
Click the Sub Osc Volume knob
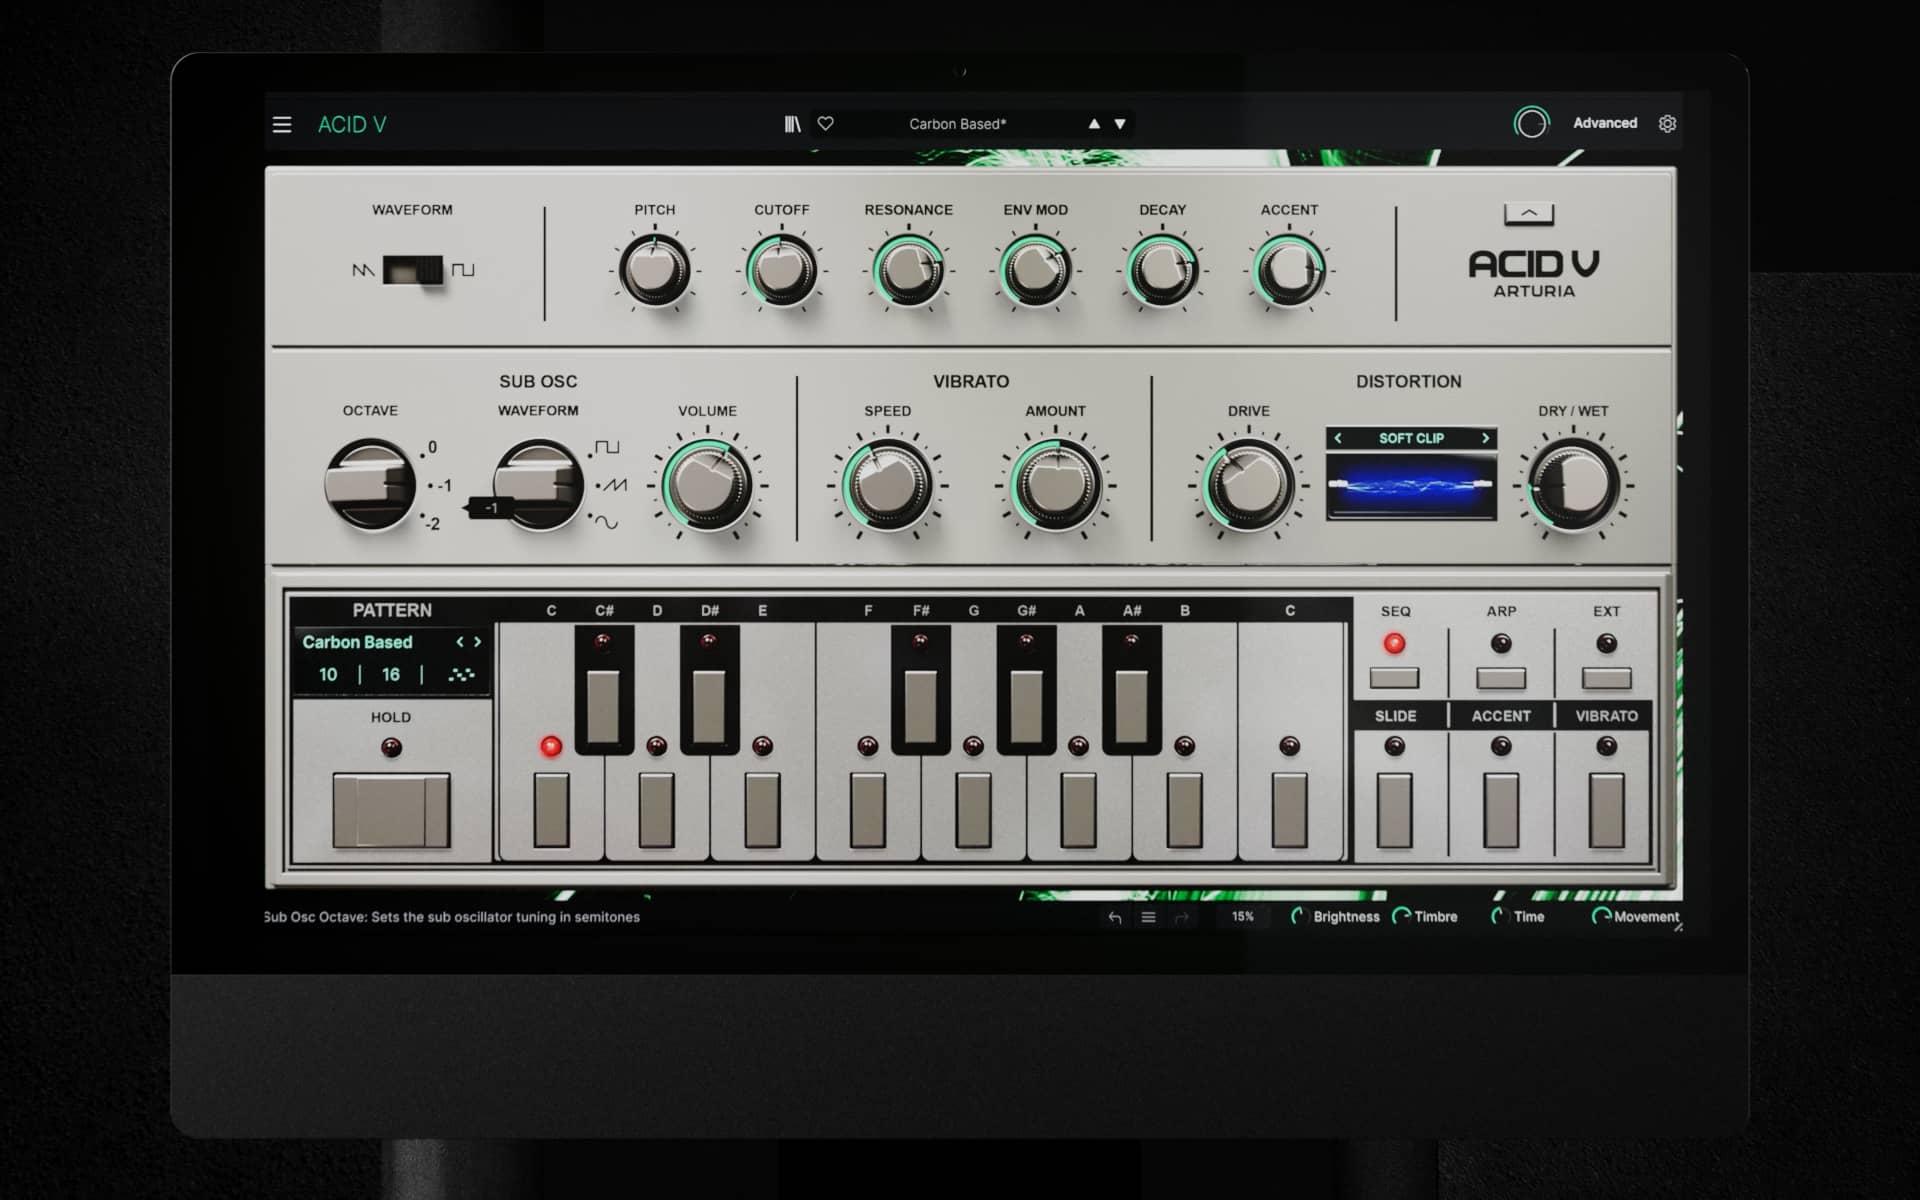(x=707, y=486)
